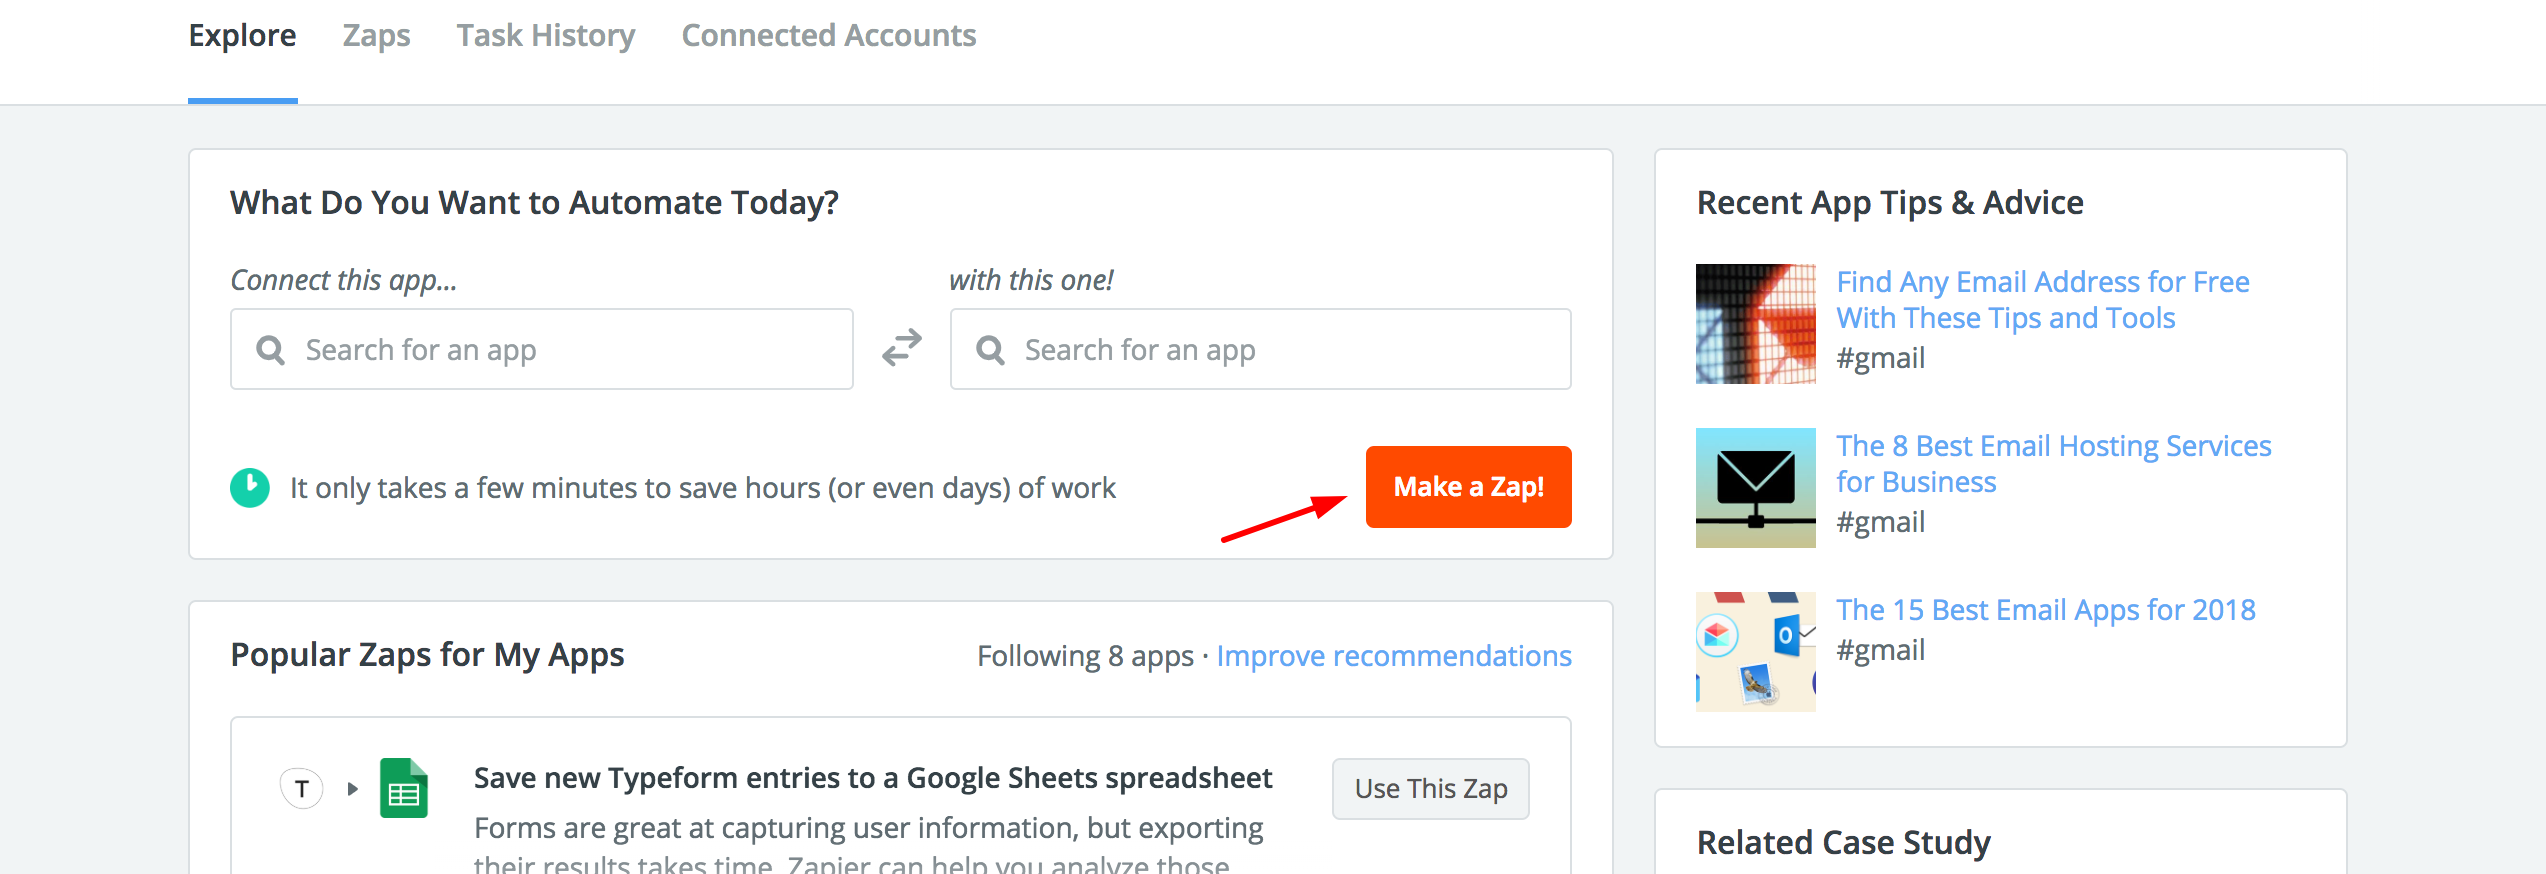Open 'The 15 Best Email Apps for 2018'
Image resolution: width=2546 pixels, height=874 pixels.
pyautogui.click(x=2045, y=610)
